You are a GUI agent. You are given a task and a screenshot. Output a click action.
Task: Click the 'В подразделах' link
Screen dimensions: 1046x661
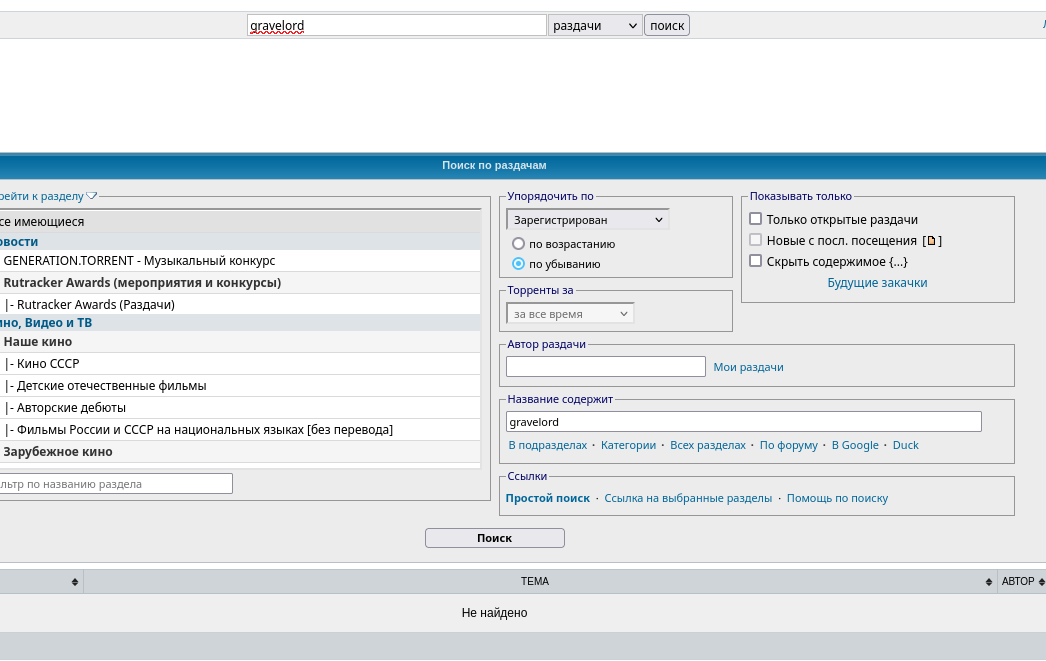coord(548,445)
